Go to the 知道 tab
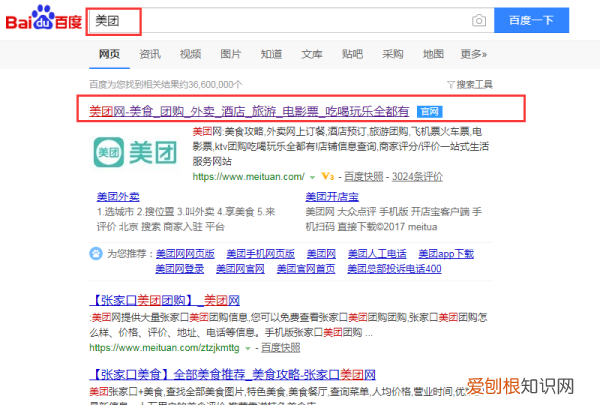The image size is (600, 405). [x=271, y=54]
